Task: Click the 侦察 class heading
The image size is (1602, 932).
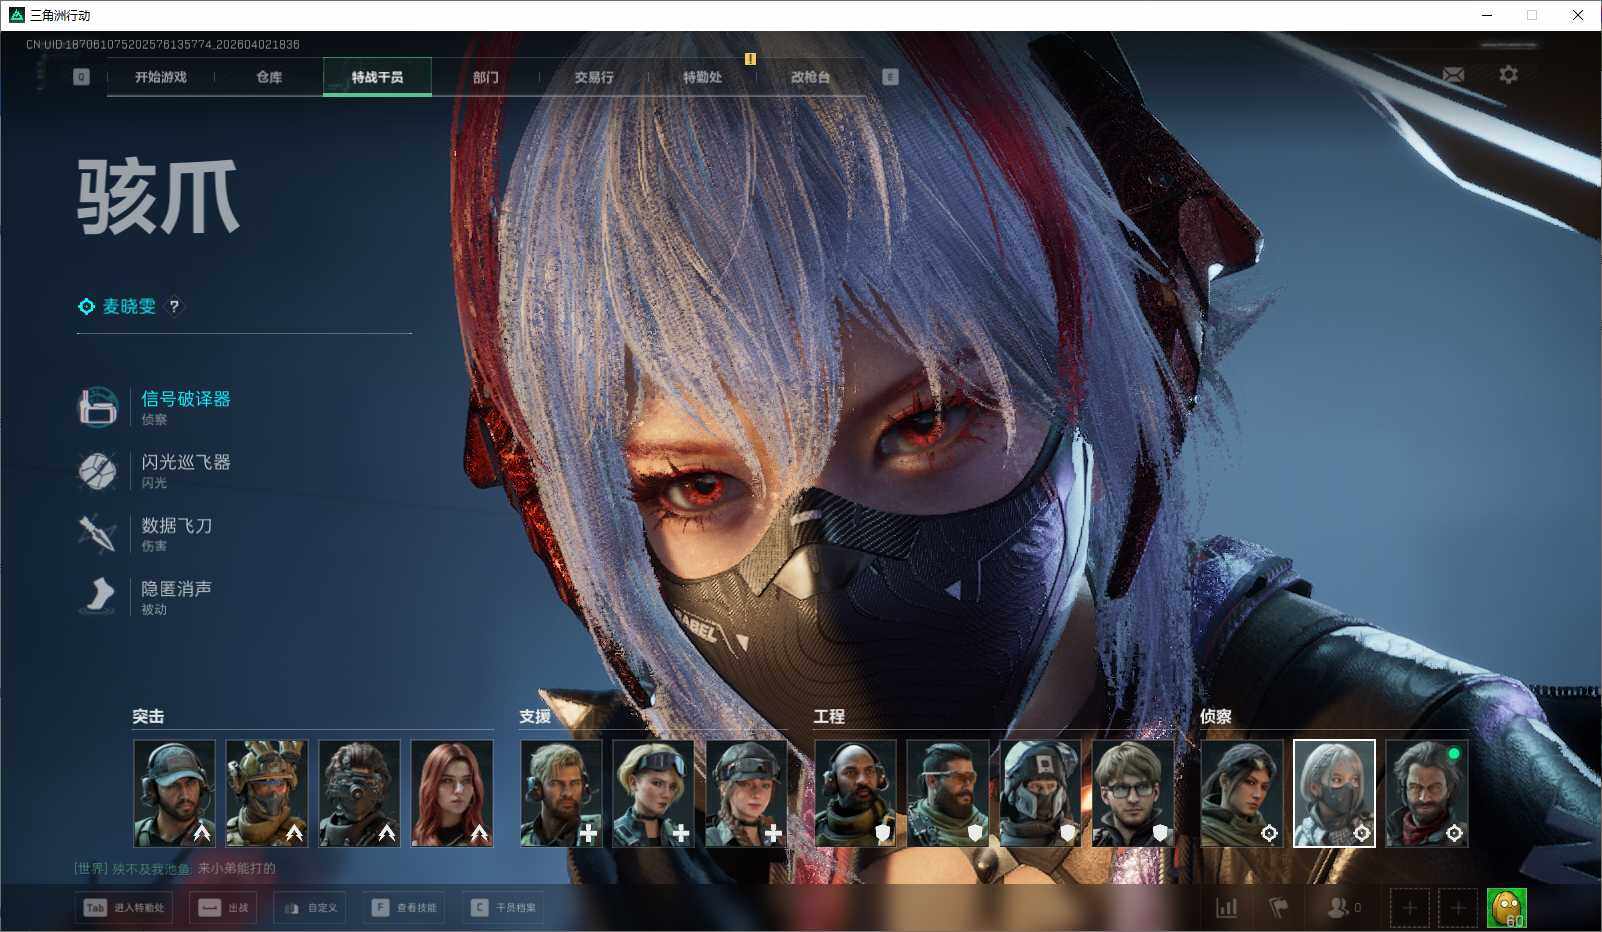Action: [x=1216, y=716]
